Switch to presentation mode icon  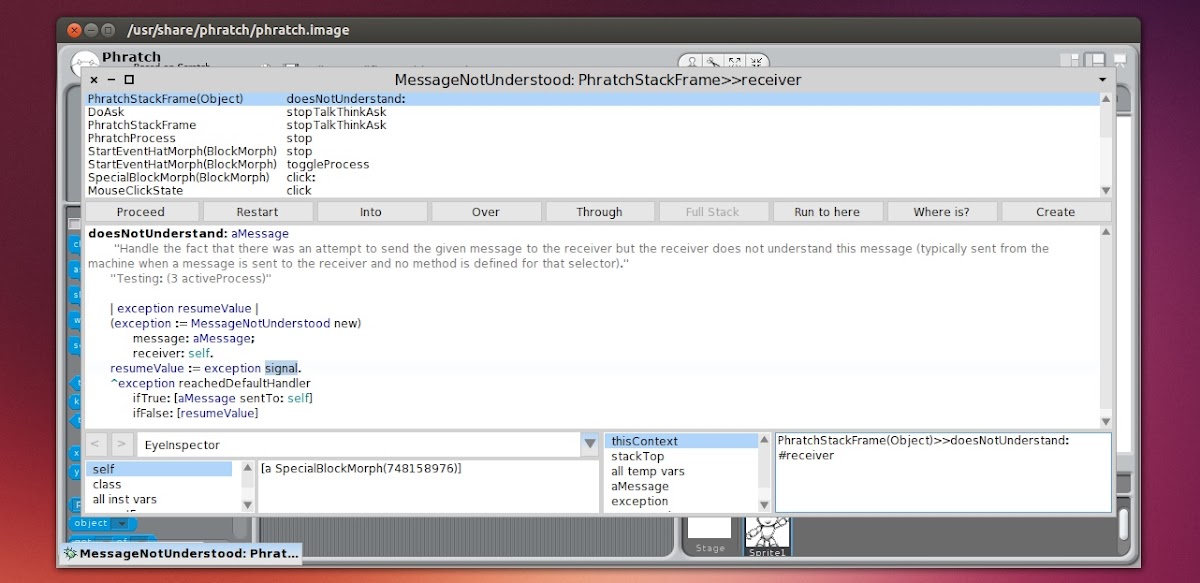(1118, 62)
